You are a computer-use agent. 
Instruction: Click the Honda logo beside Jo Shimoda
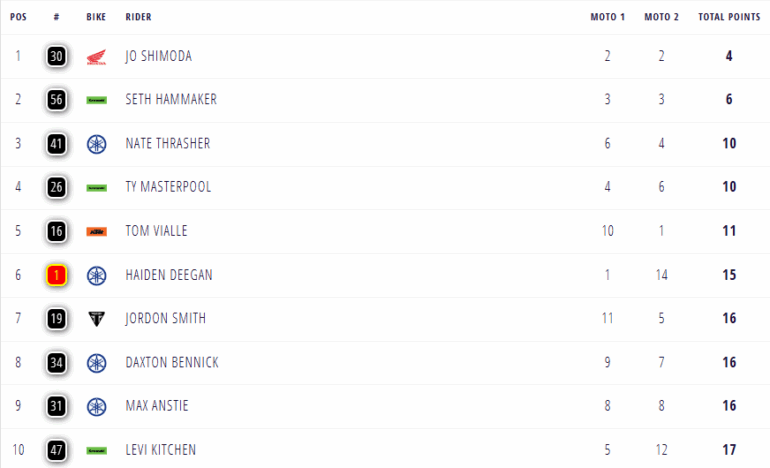click(96, 57)
